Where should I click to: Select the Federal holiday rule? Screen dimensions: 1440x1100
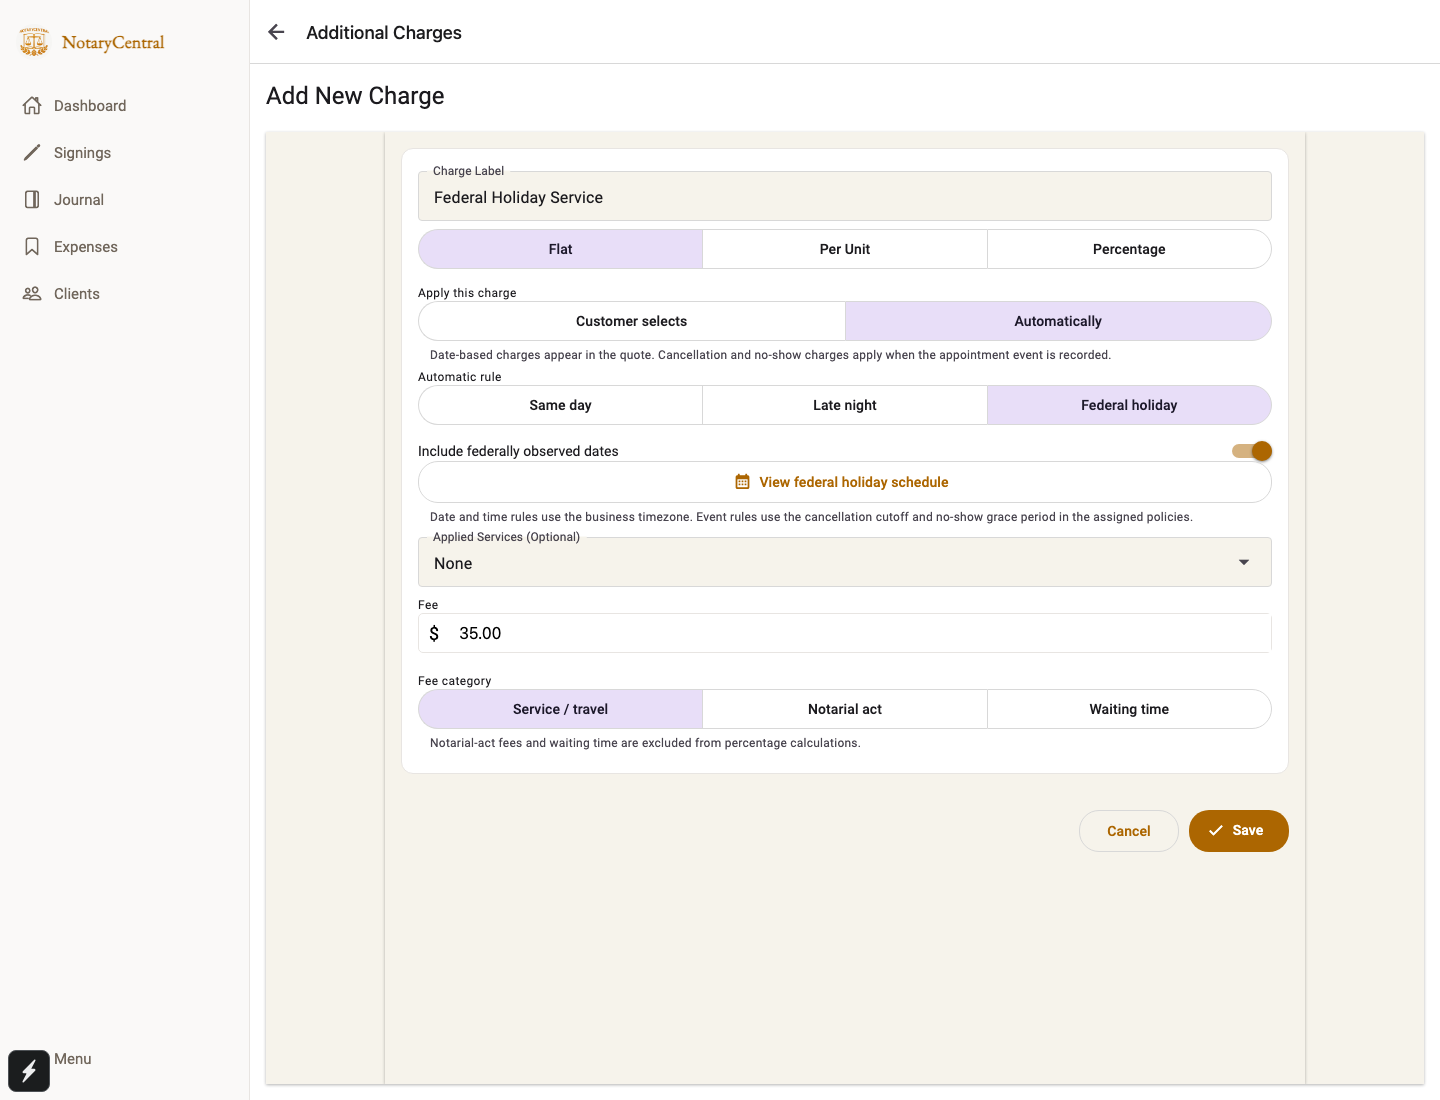click(1129, 405)
